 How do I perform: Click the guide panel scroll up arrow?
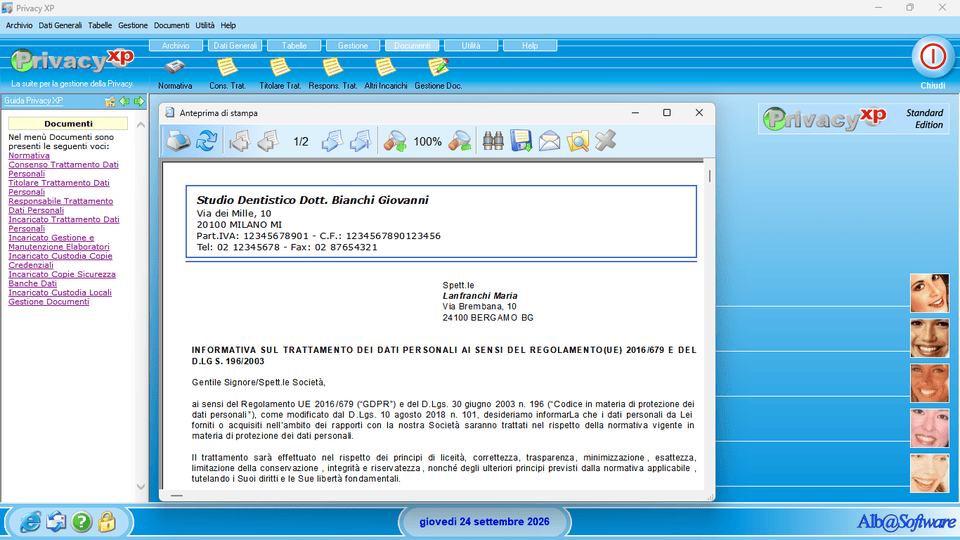[x=141, y=125]
